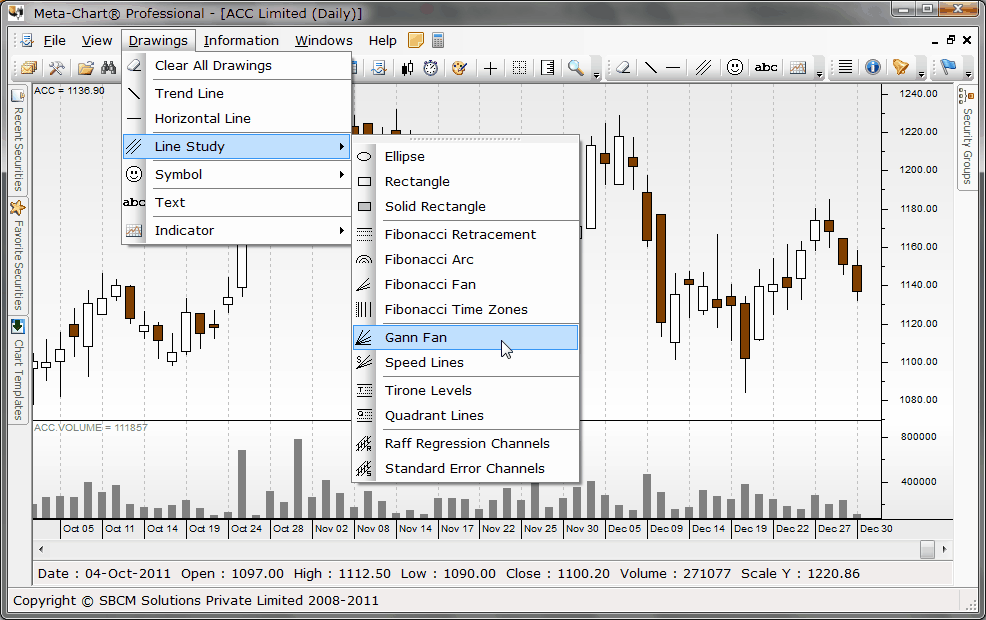Click the horizontal chart scrollbar thumb
Screen dimensions: 986x620
[927, 549]
